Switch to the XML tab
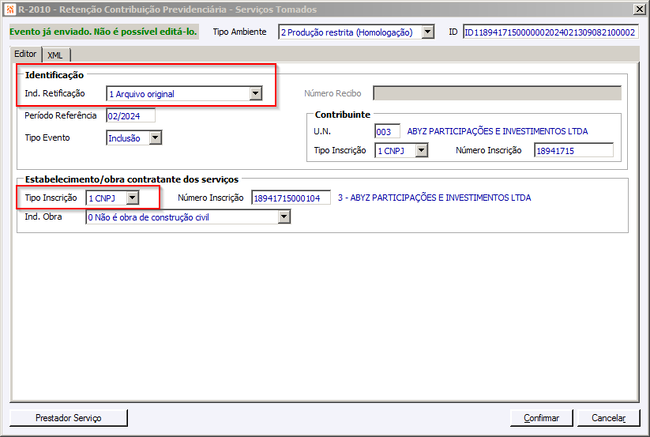This screenshot has width=650, height=437. pyautogui.click(x=55, y=55)
